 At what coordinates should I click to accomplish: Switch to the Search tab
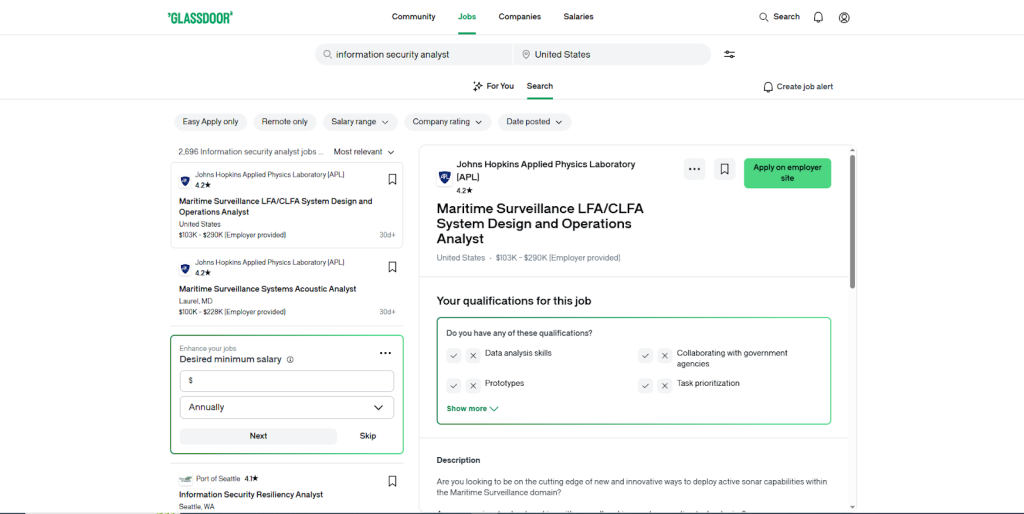[x=540, y=86]
